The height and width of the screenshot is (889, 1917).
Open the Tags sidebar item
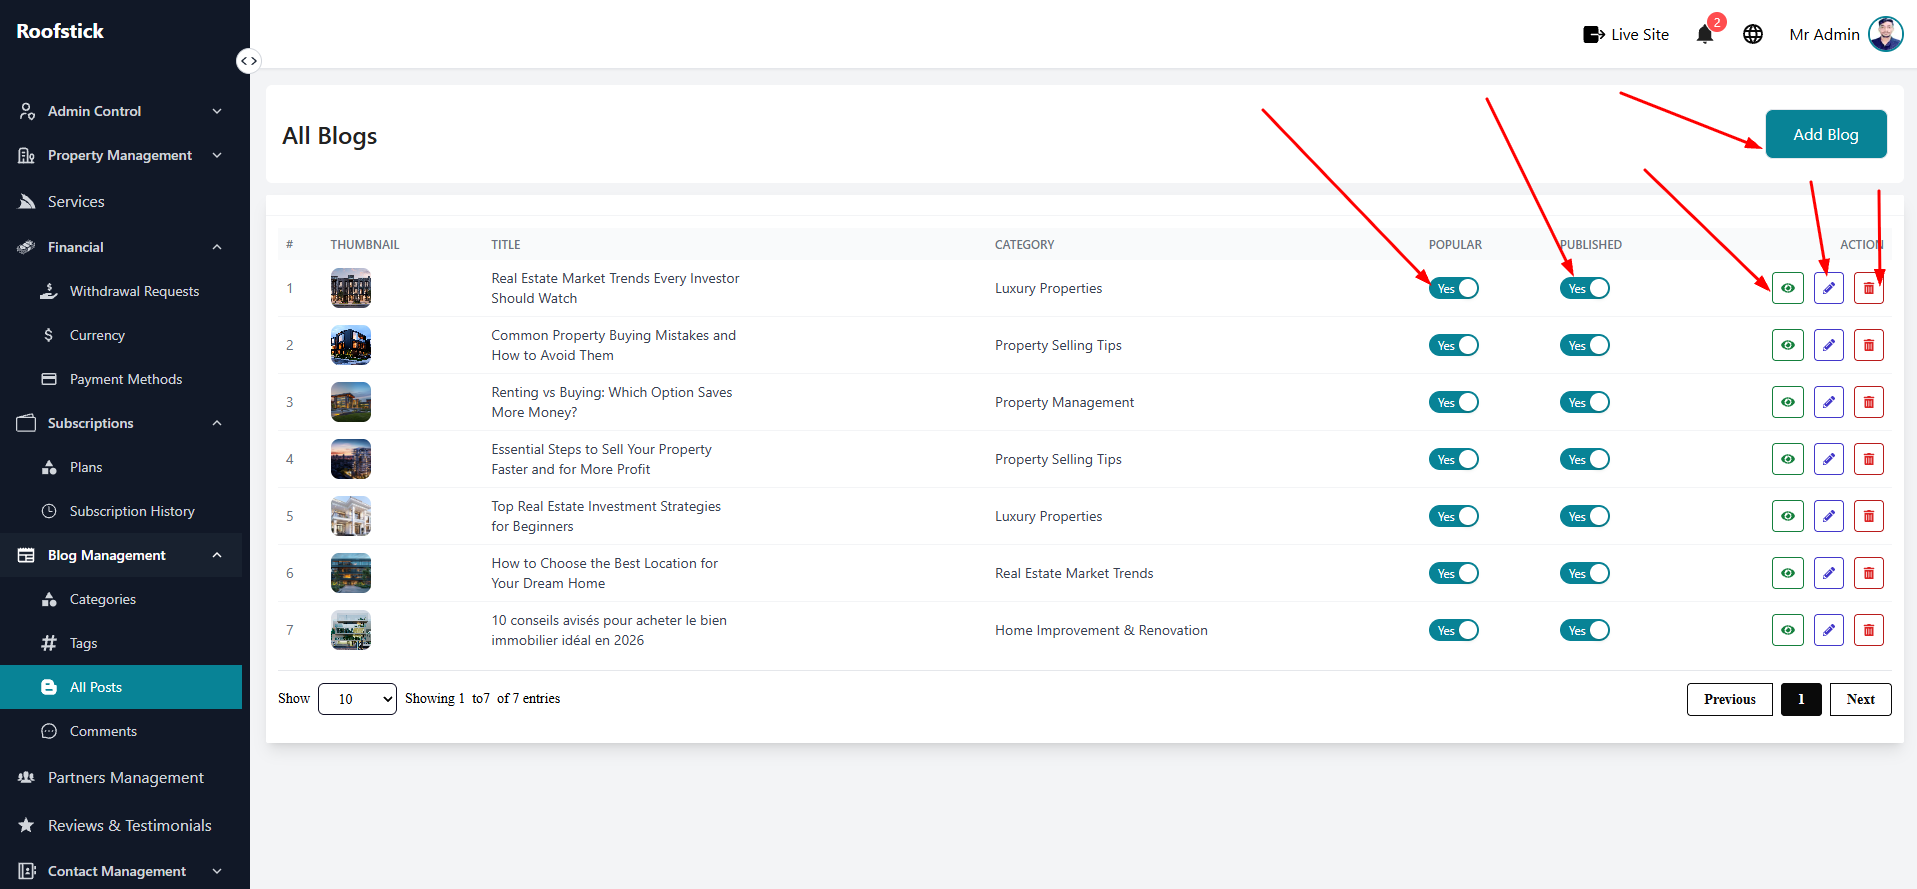click(x=121, y=643)
